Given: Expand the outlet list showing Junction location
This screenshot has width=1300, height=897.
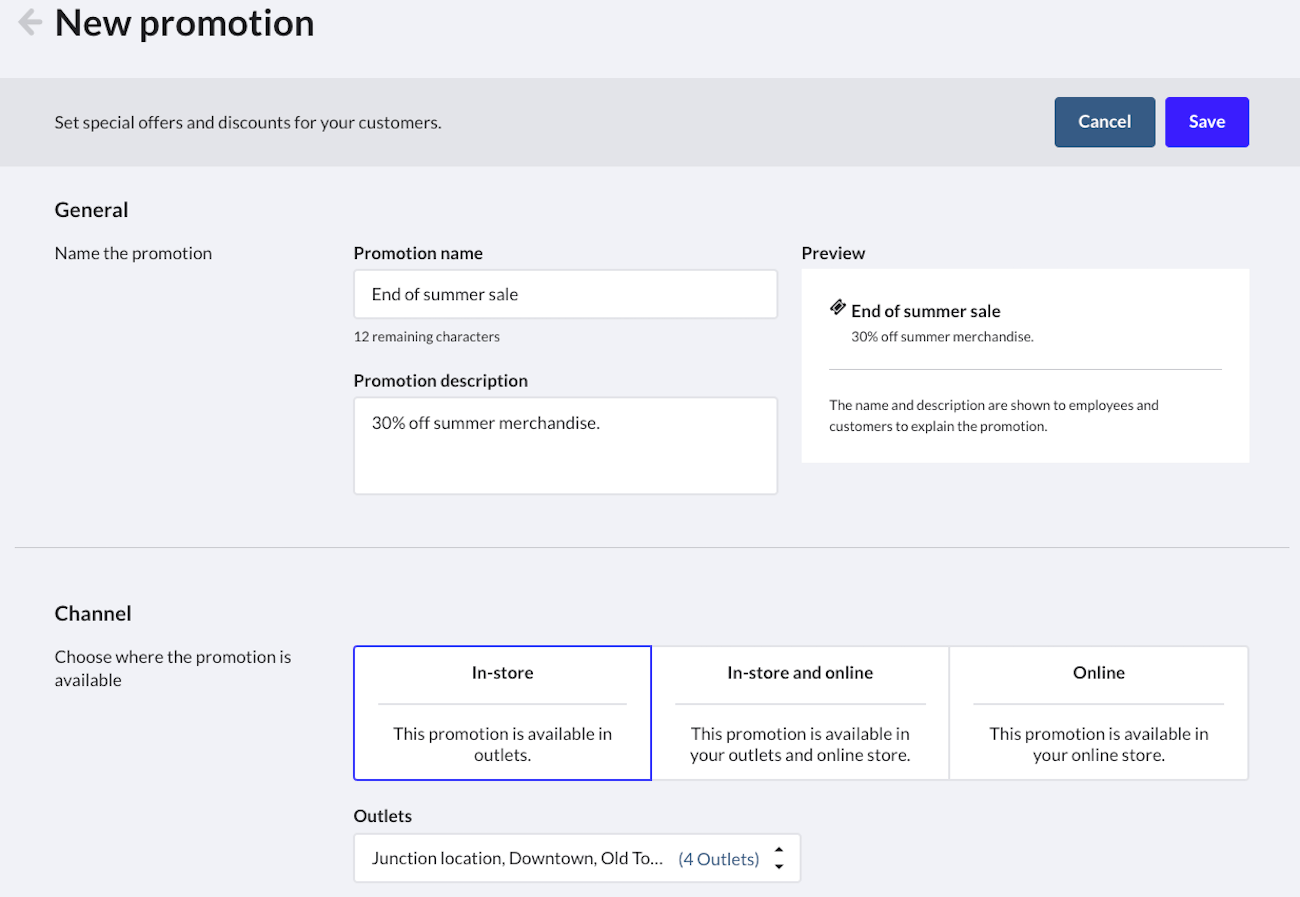Looking at the screenshot, I should tap(516, 858).
